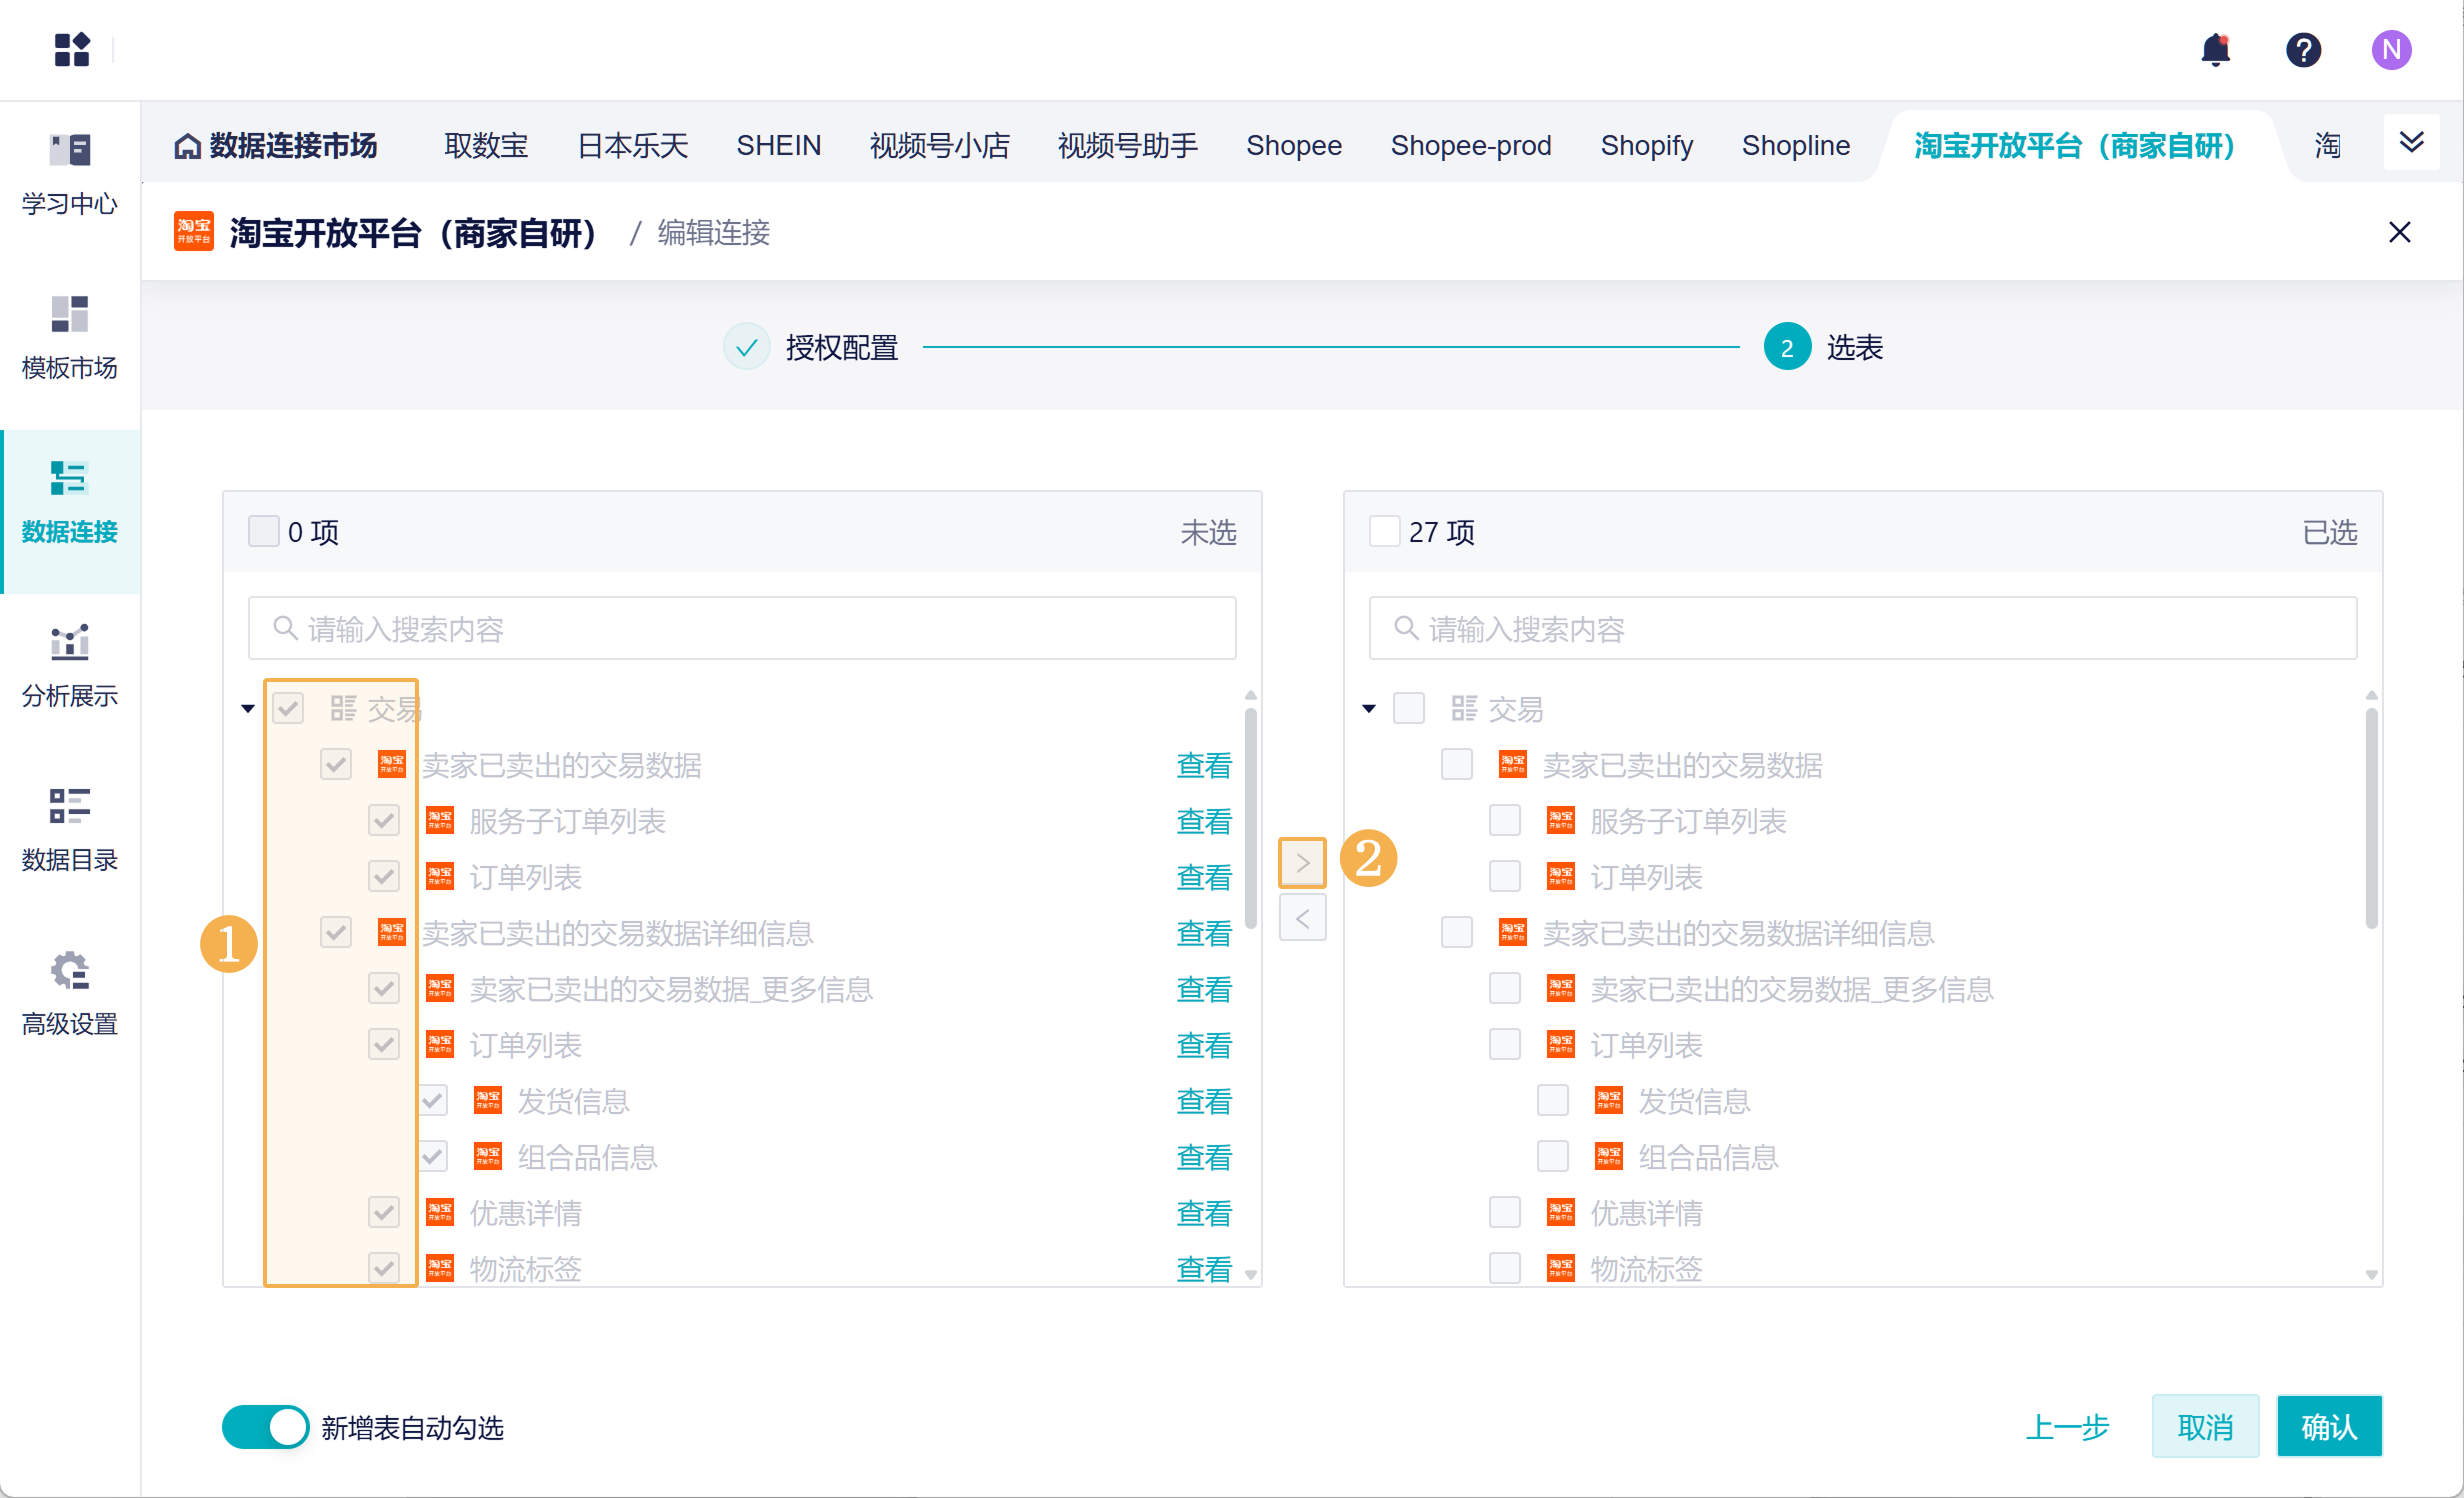Check the select-all box for 未选 list
This screenshot has width=2464, height=1498.
click(x=263, y=531)
